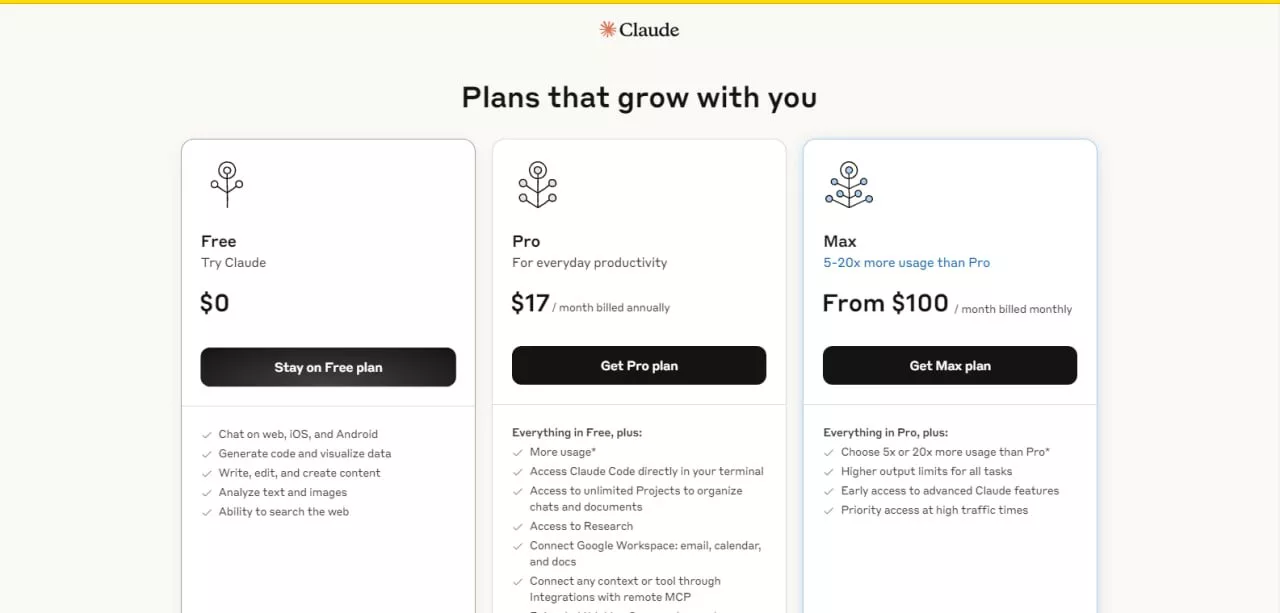This screenshot has width=1280, height=613.
Task: Click Early access to advanced Claude features
Action: (x=950, y=491)
